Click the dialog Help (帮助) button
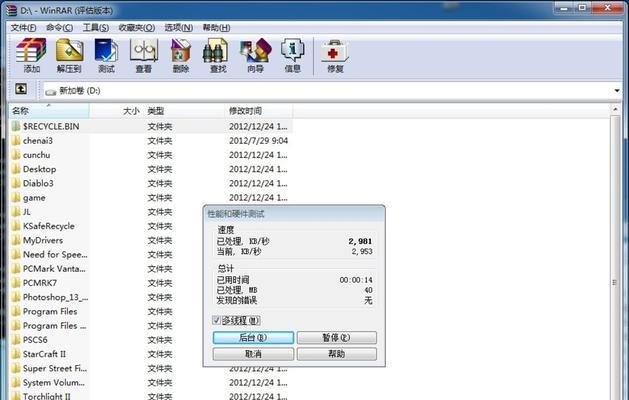The image size is (629, 400). [337, 354]
